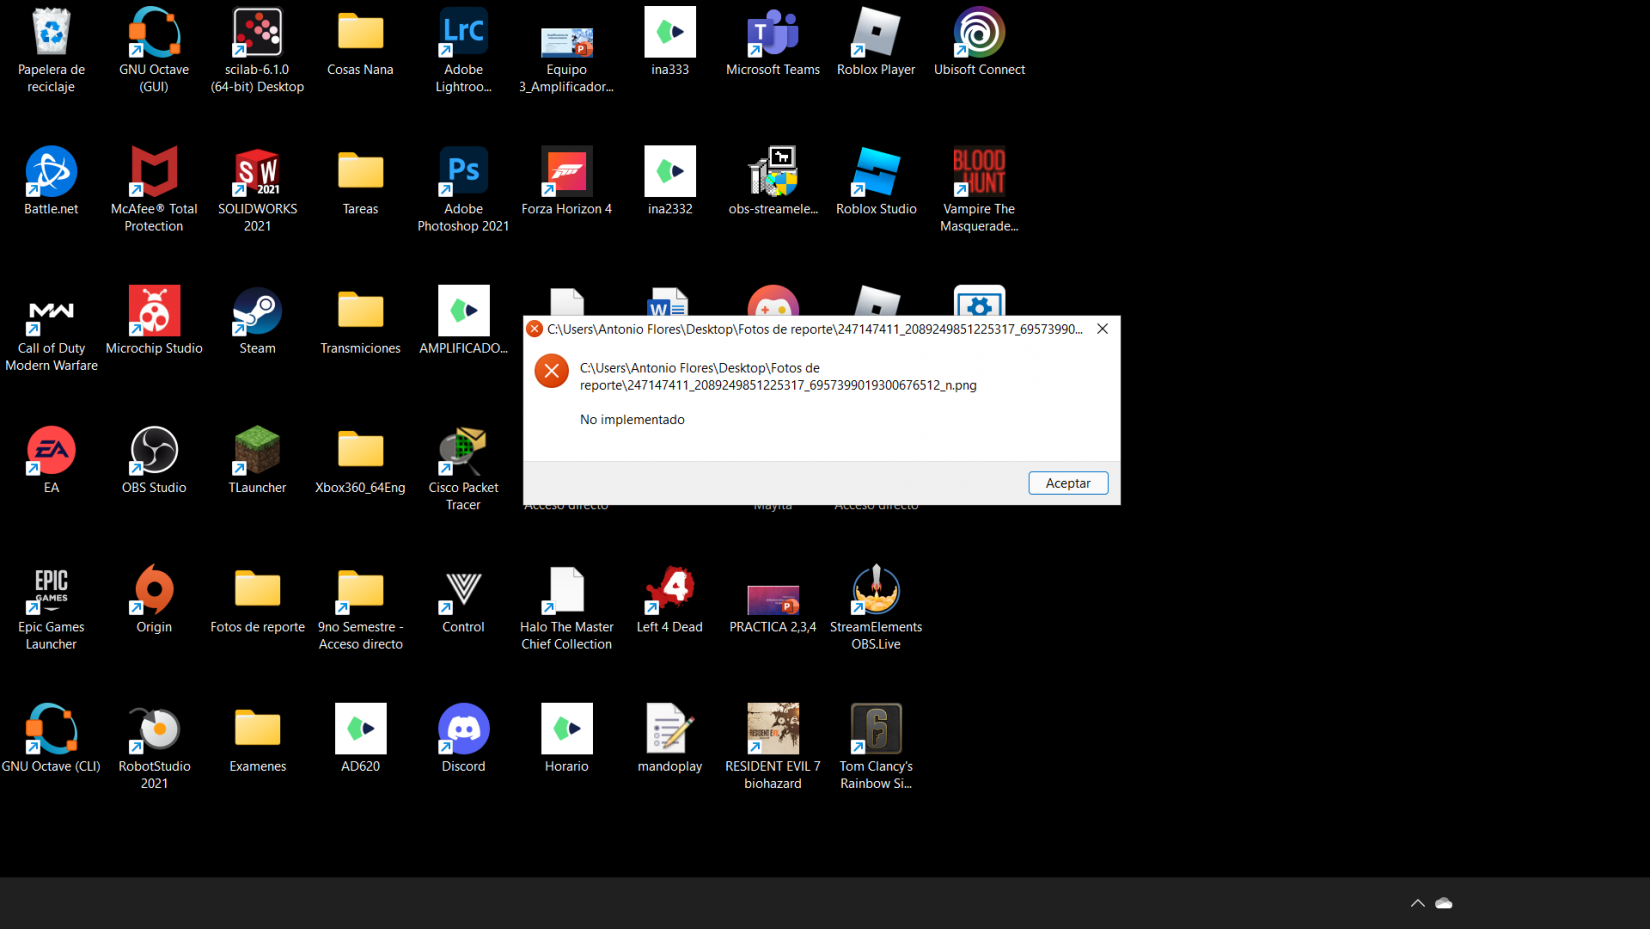
Task: Launch Steam
Action: pos(257,320)
